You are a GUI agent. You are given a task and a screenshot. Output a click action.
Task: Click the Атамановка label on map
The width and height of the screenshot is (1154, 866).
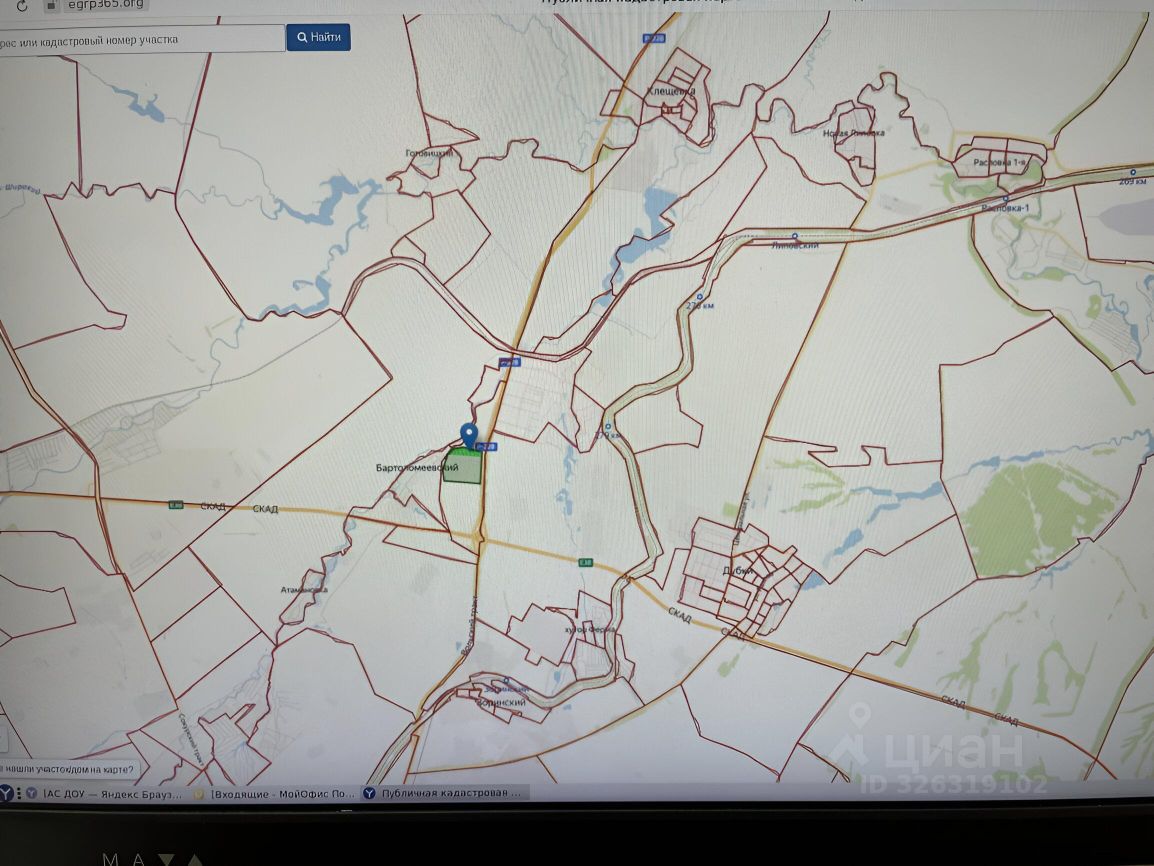(304, 590)
